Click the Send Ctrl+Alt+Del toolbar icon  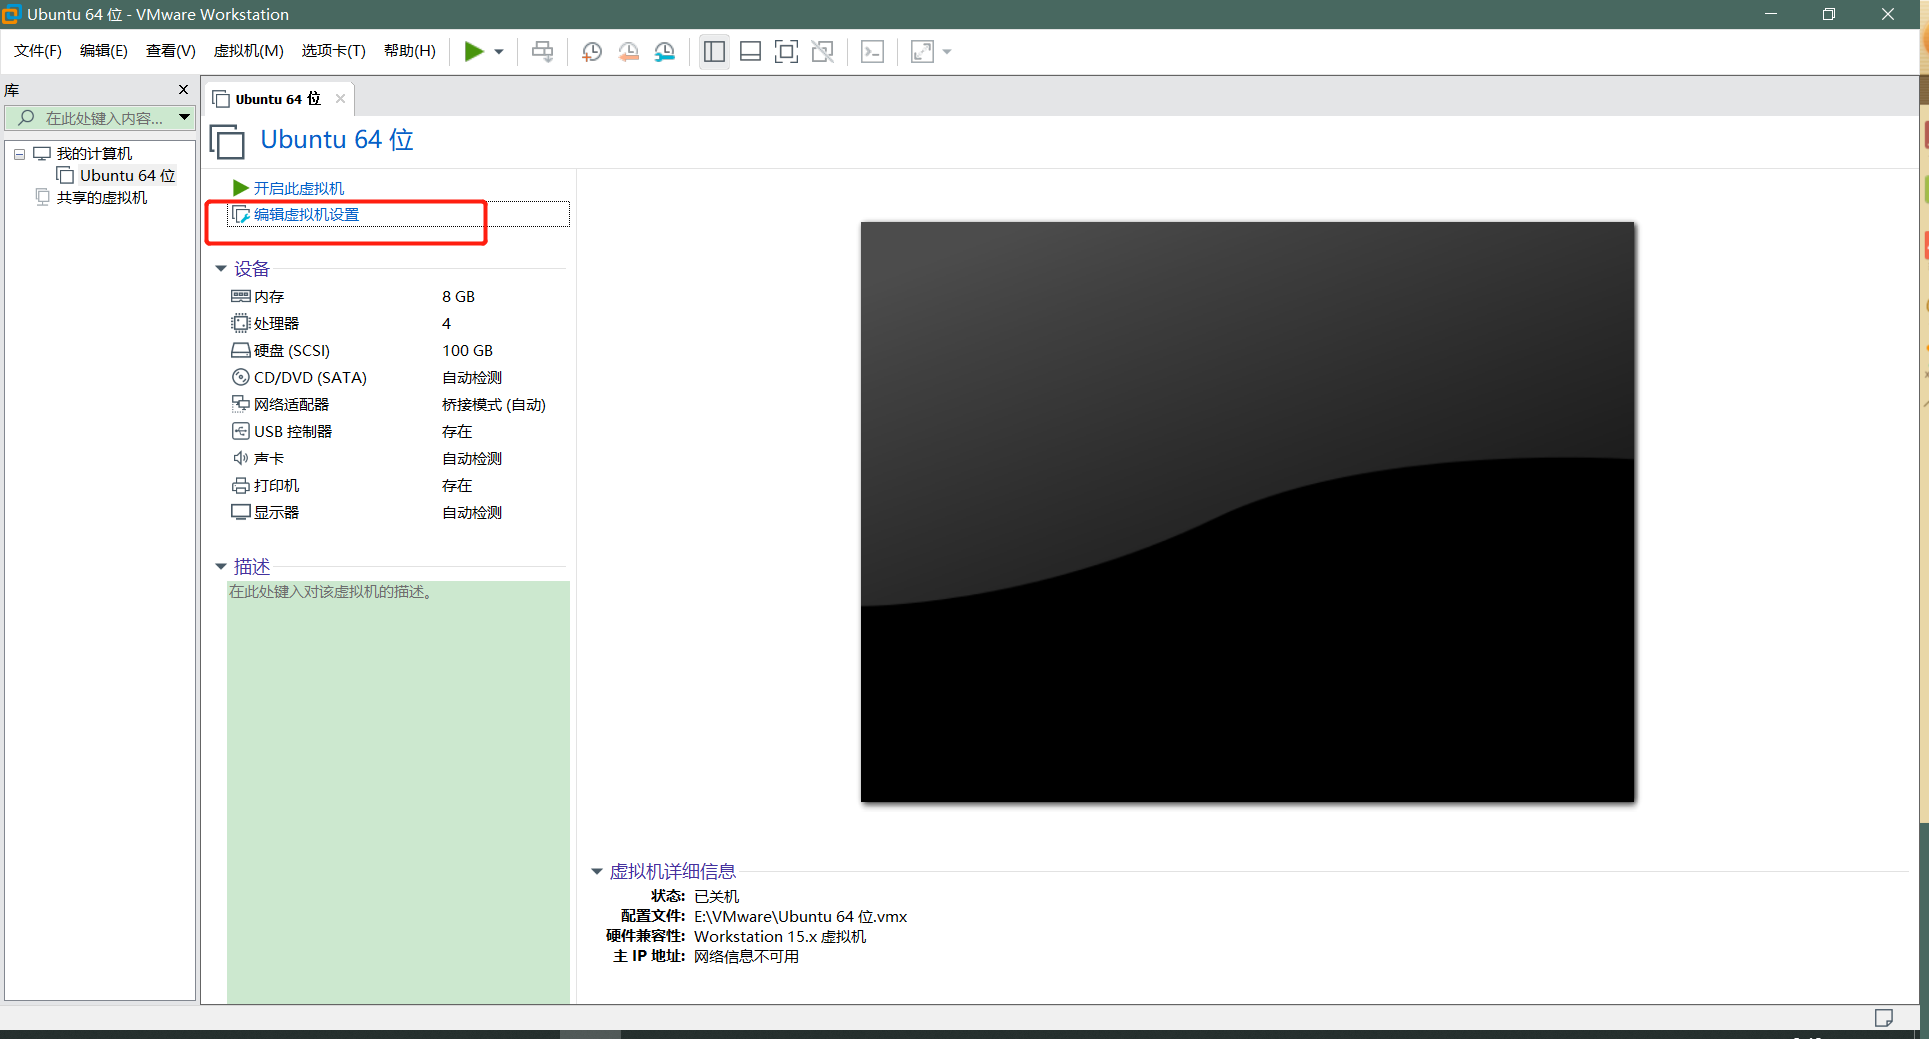[543, 52]
